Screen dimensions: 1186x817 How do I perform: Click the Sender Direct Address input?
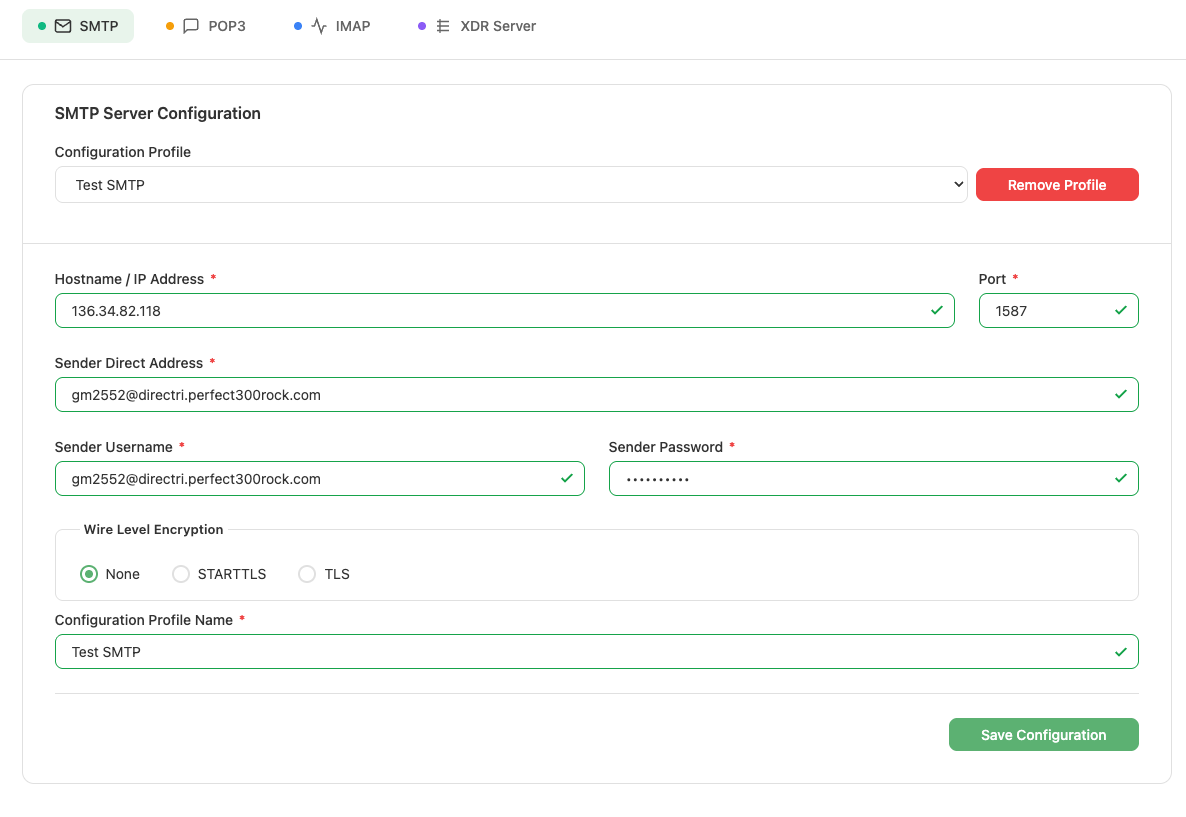click(x=597, y=394)
